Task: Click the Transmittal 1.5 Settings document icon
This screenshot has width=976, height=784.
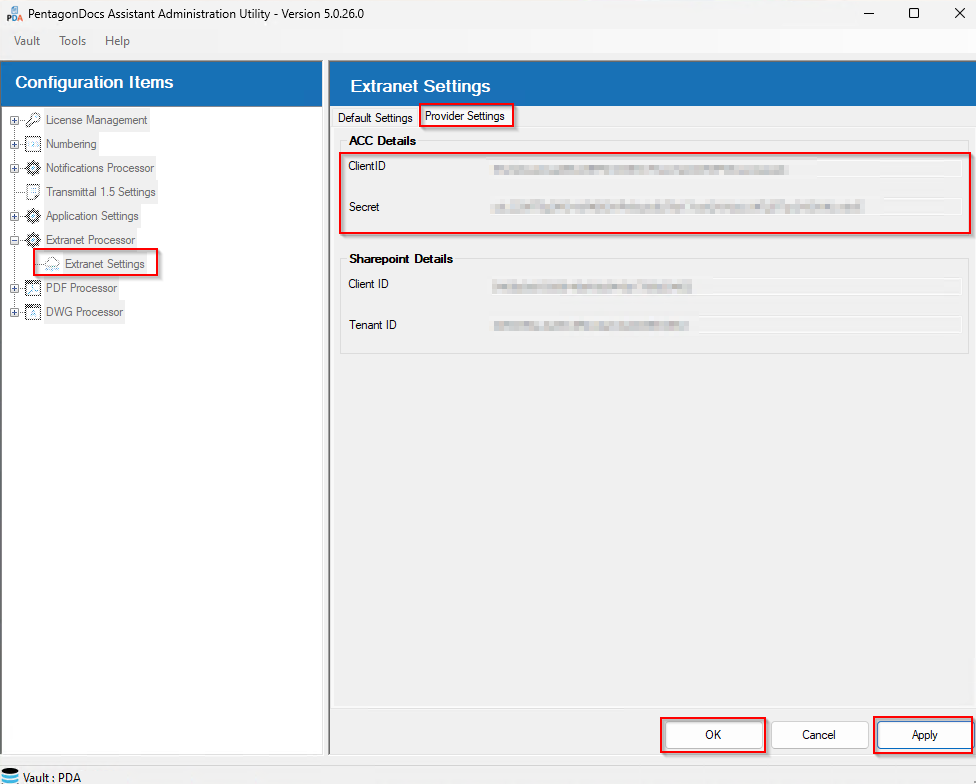Action: 33,192
